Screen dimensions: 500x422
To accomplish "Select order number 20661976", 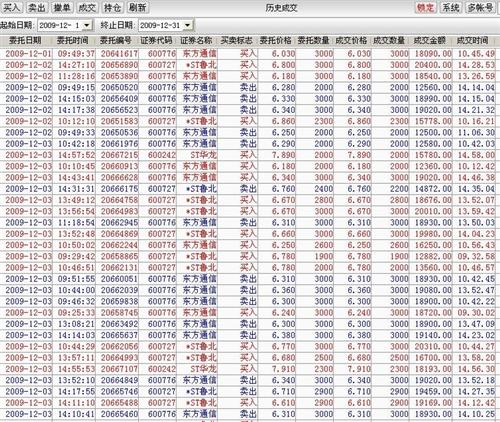I will [119, 144].
